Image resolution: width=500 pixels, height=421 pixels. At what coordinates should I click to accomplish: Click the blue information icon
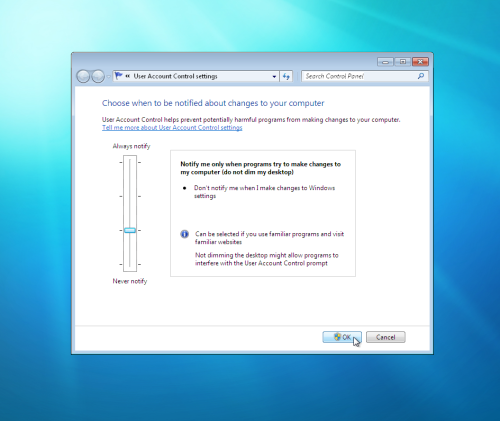coord(185,234)
